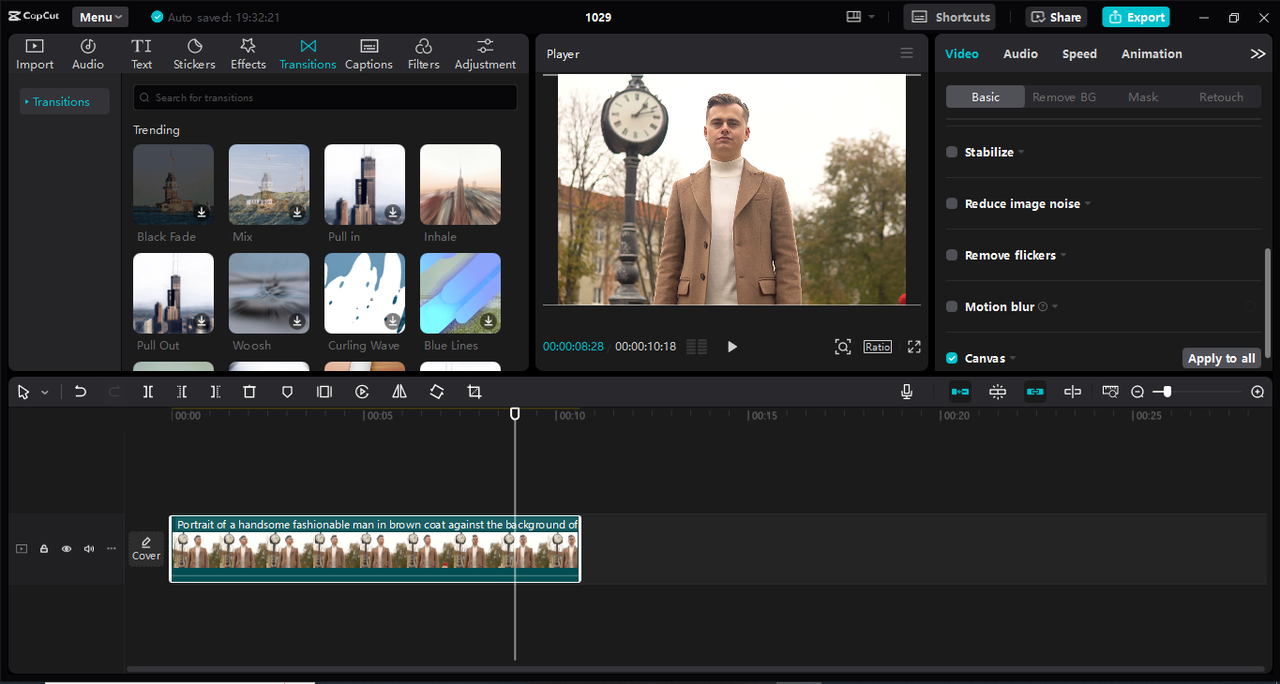Enable Reduce image noise checkbox

[x=952, y=203]
